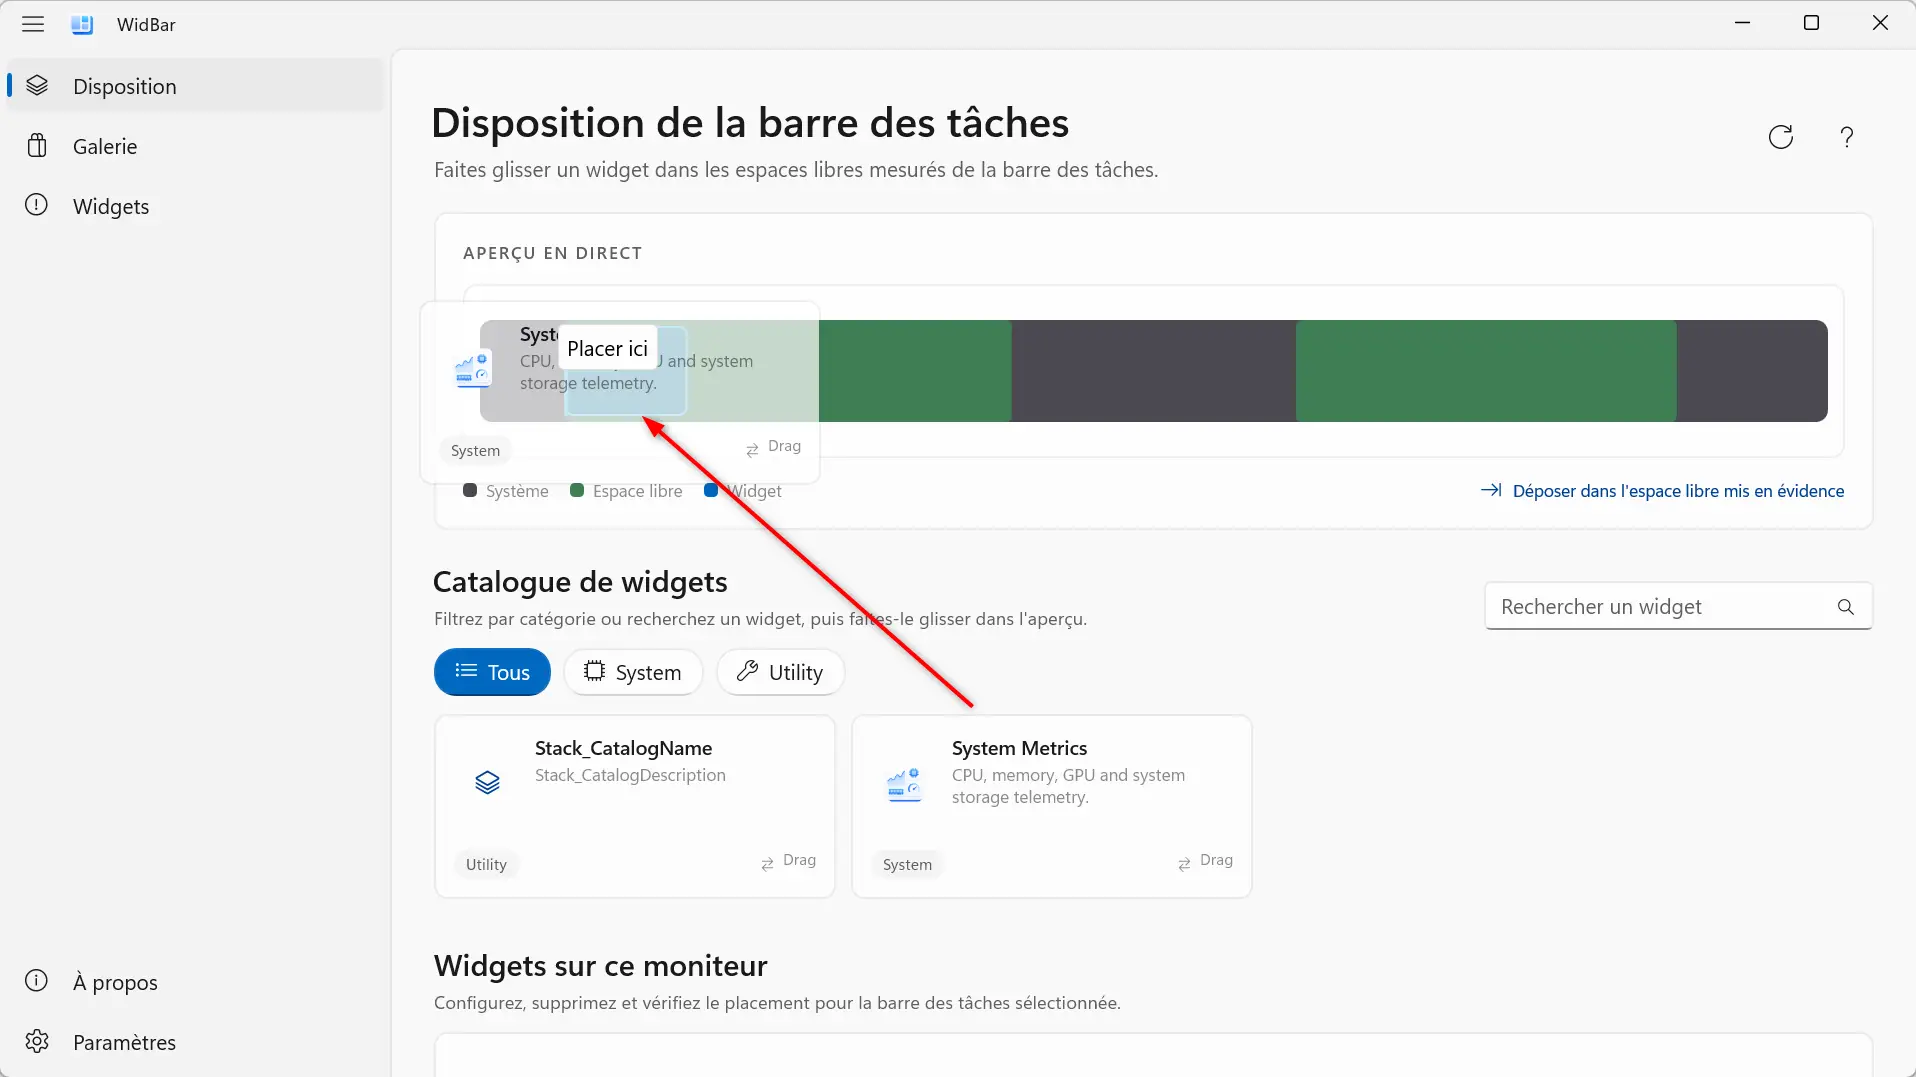
Task: Filter catalog by System category
Action: coord(633,672)
